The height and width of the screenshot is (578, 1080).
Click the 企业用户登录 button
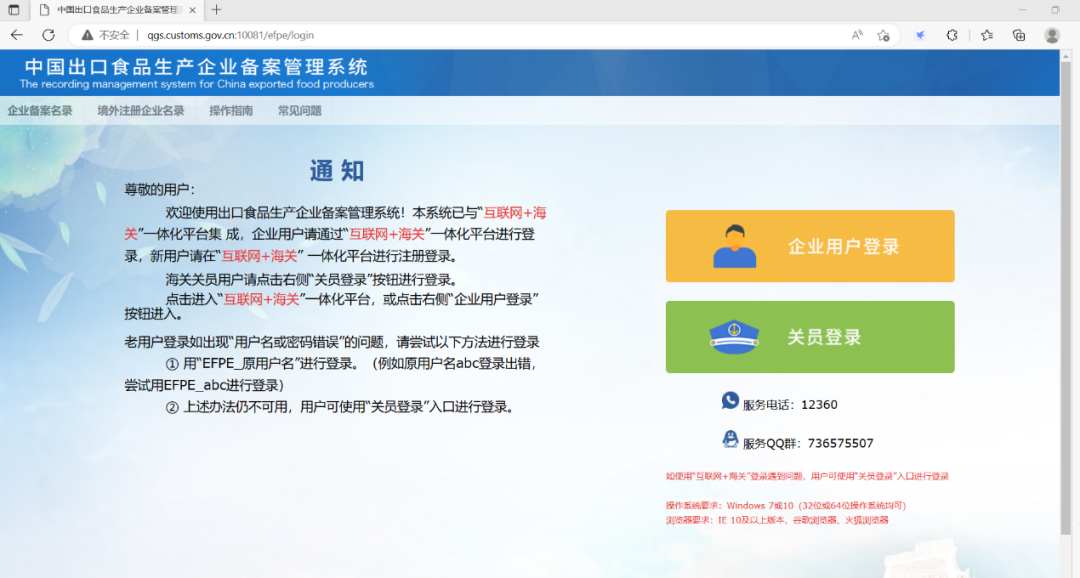point(810,245)
